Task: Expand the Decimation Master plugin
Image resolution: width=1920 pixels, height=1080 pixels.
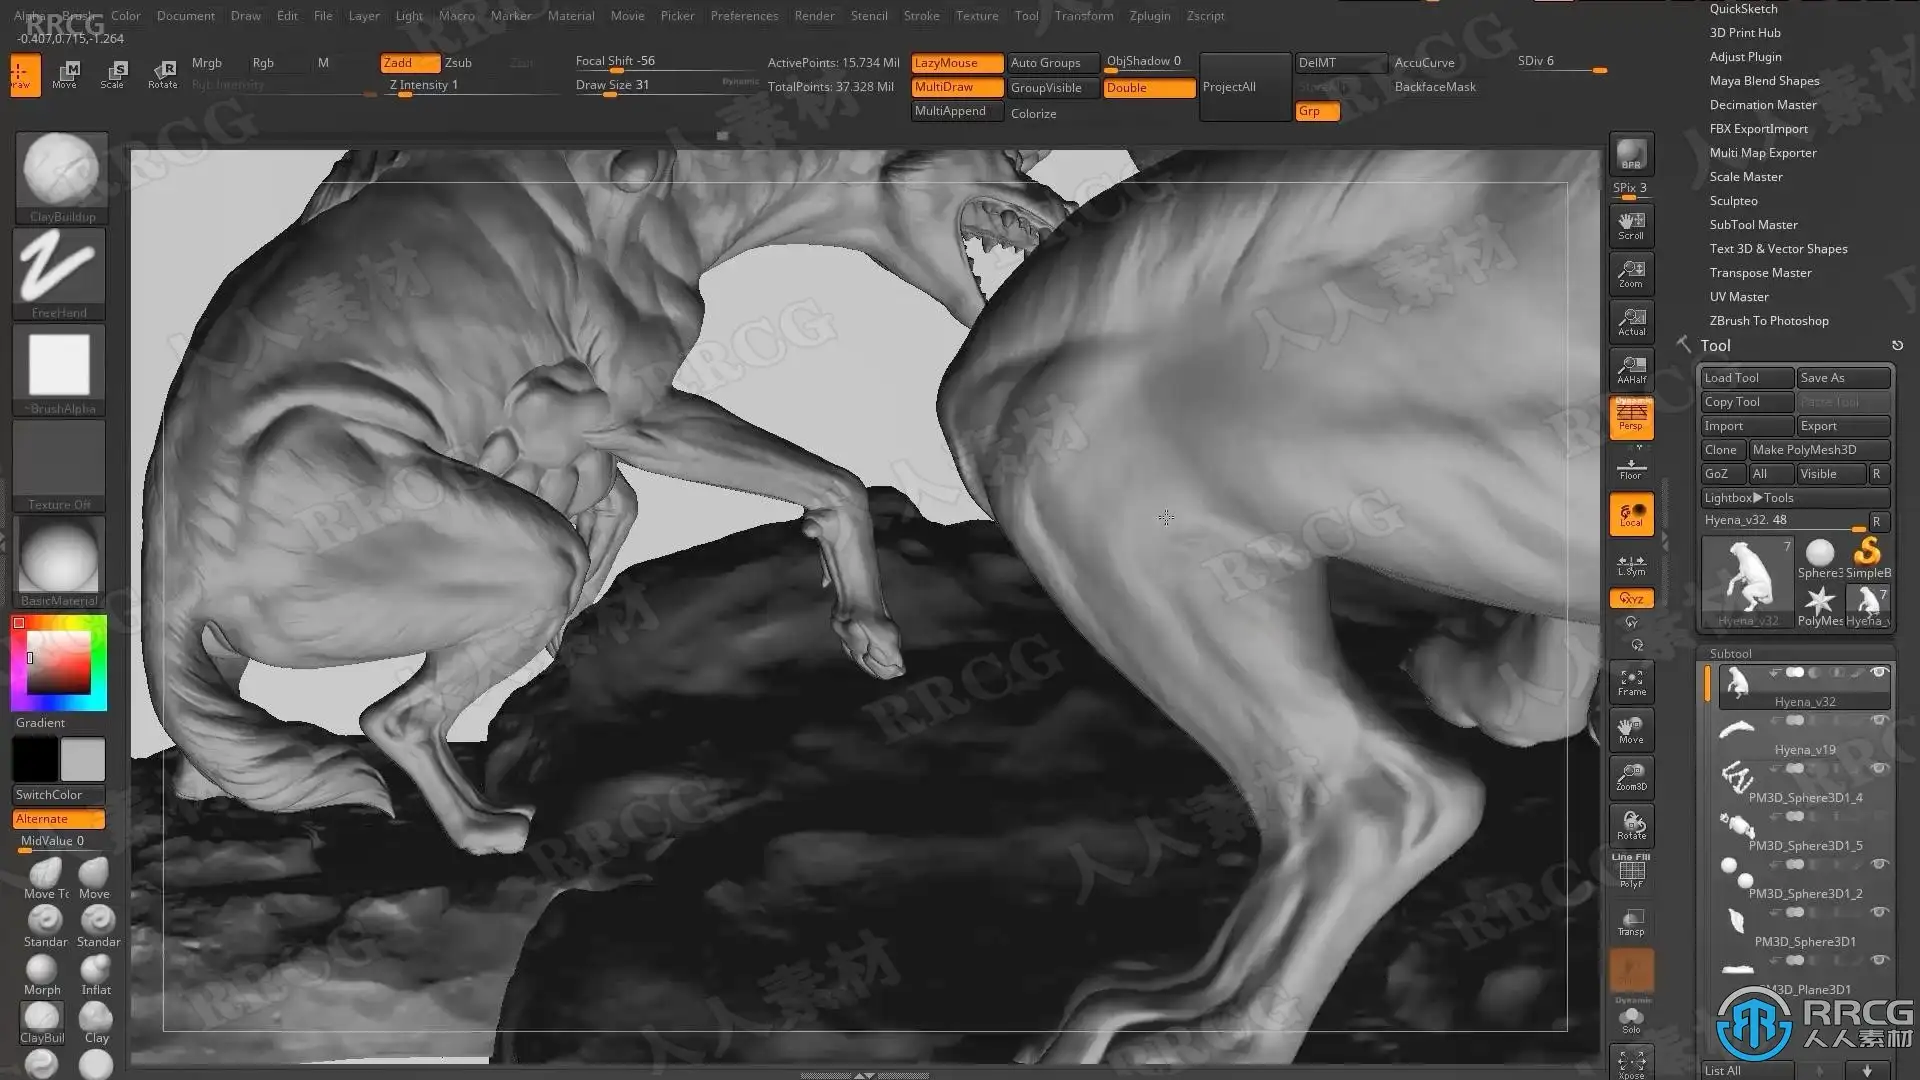Action: coord(1762,105)
